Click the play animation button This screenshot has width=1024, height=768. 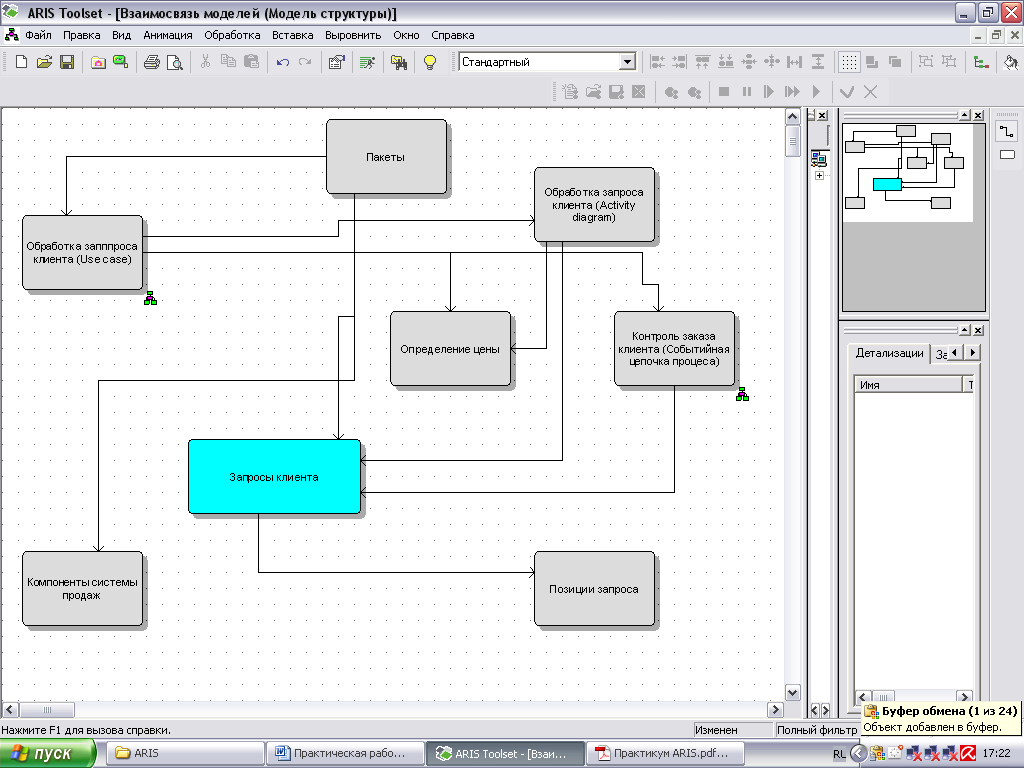pos(816,91)
